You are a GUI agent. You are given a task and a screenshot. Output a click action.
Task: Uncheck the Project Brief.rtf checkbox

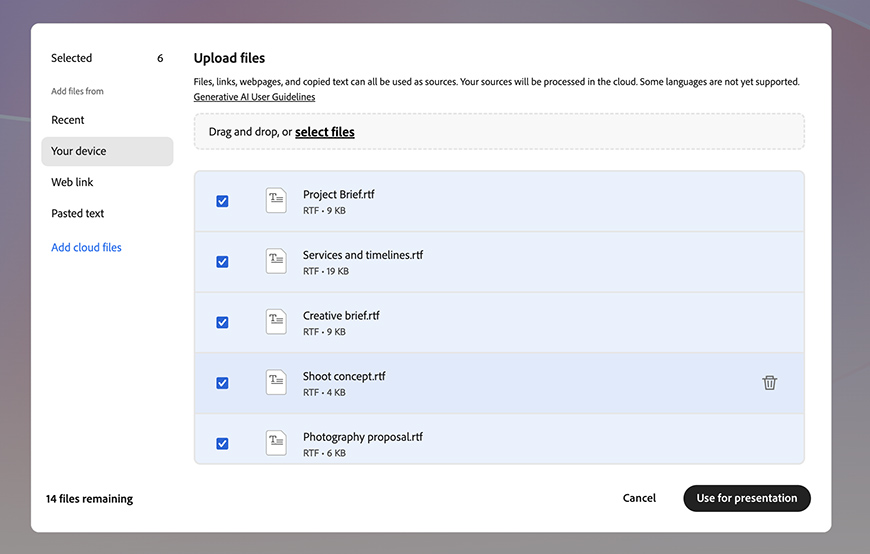(222, 201)
